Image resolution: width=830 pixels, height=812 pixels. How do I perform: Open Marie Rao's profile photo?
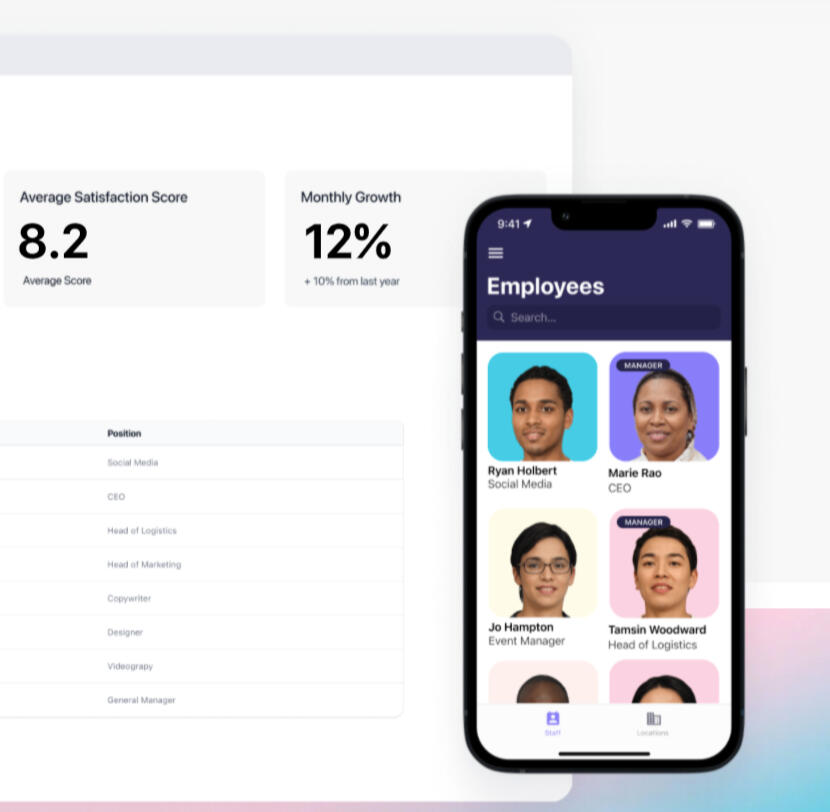point(664,406)
